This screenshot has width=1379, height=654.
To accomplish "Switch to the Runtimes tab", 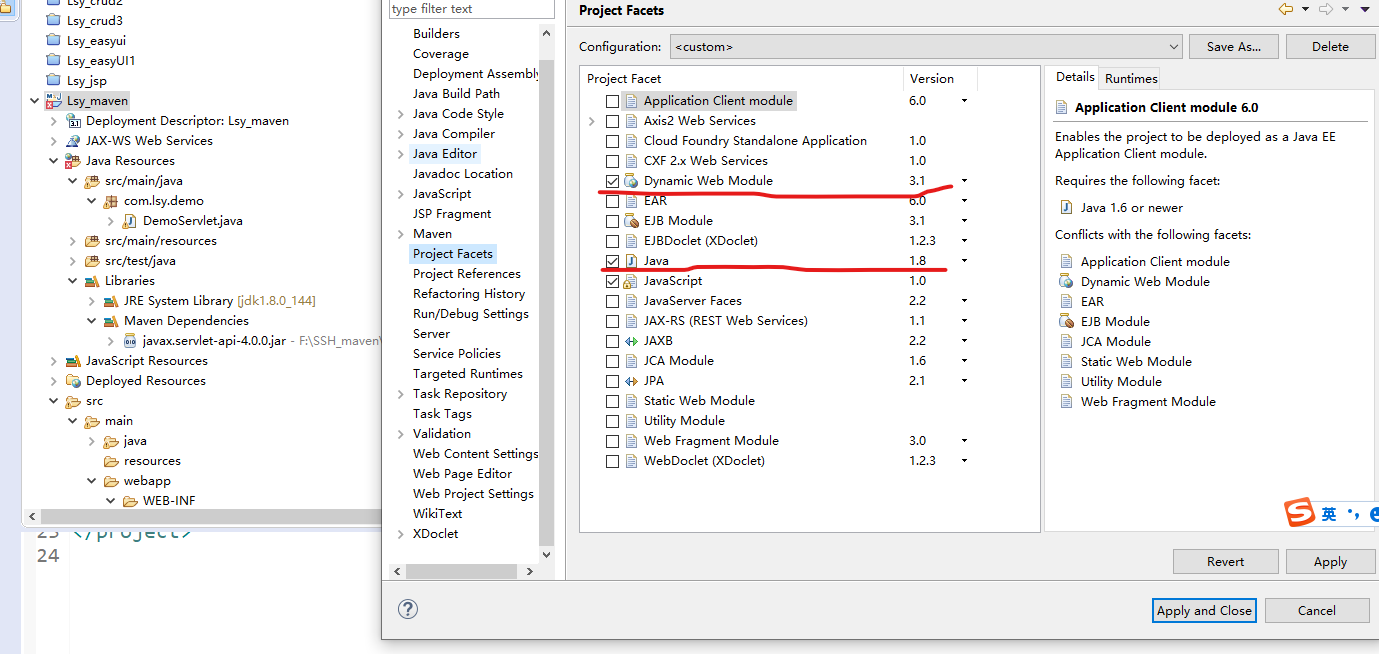I will (1131, 78).
